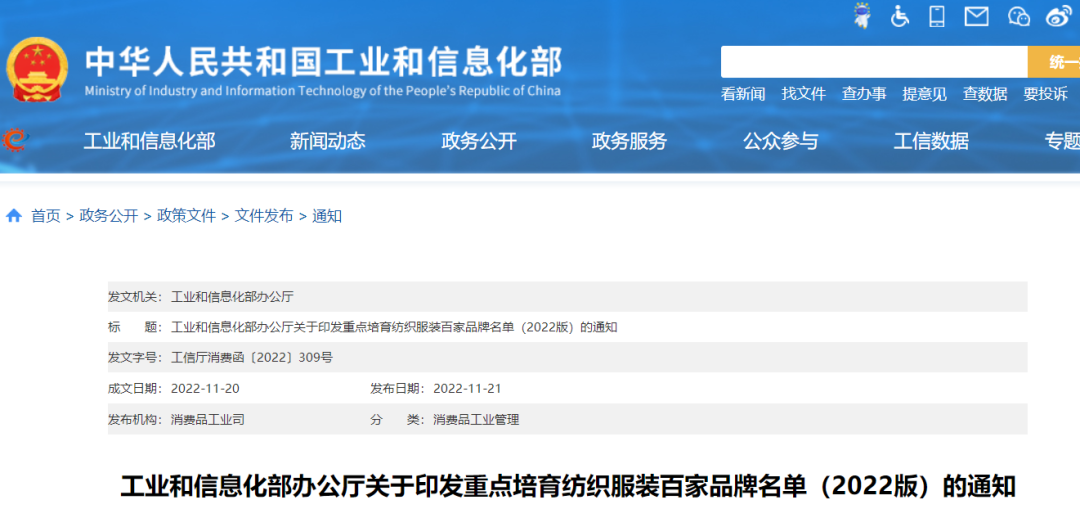
Task: Open the email envelope icon
Action: (x=976, y=17)
